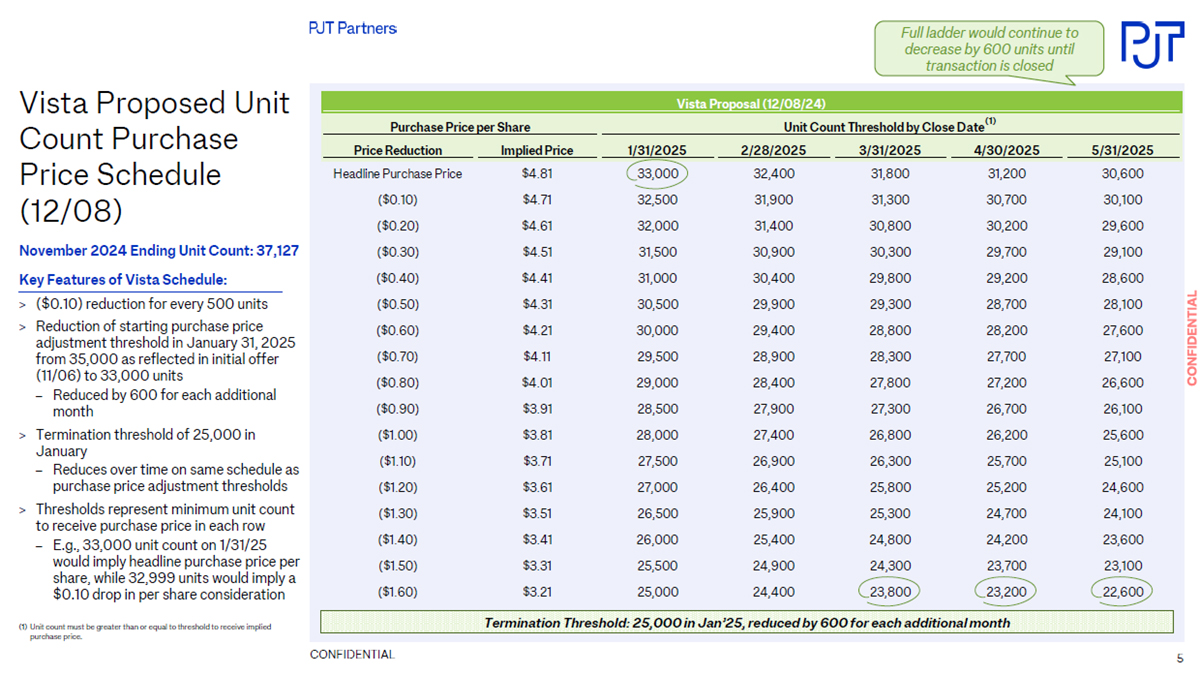Select the circled 23,800 cell
1200x675 pixels.
pos(891,592)
